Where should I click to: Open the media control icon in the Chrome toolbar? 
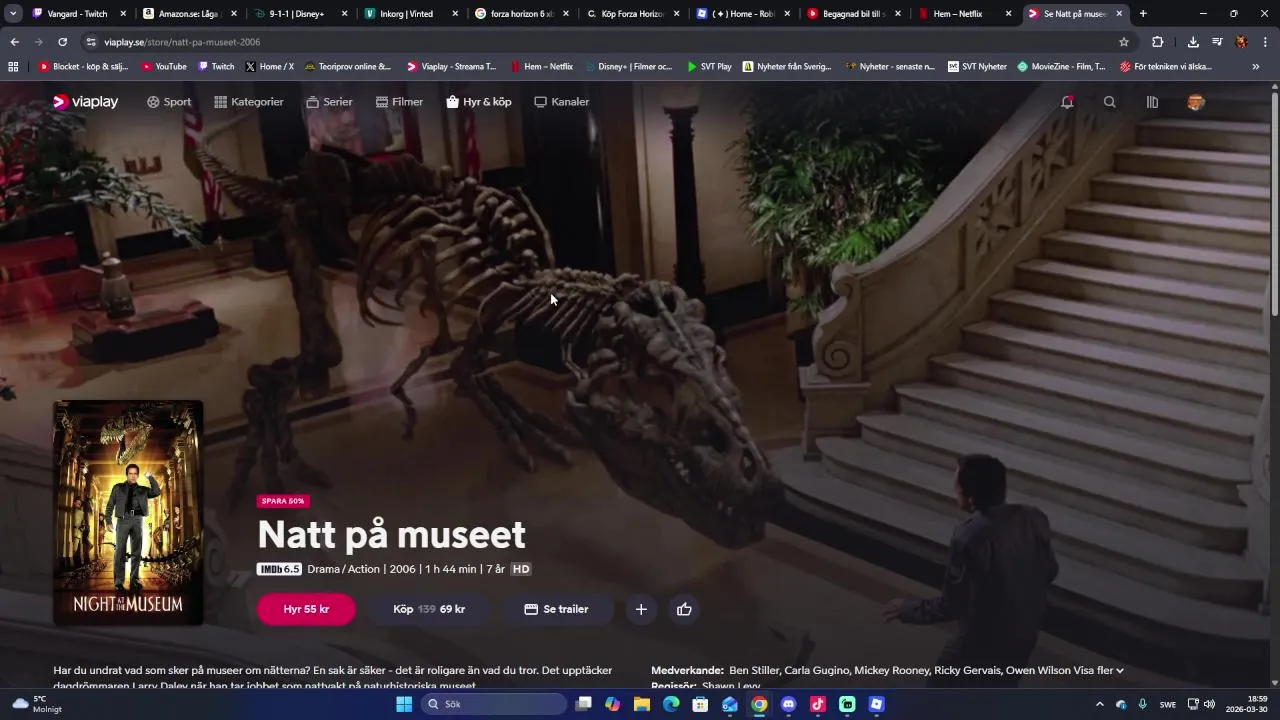pos(1217,42)
